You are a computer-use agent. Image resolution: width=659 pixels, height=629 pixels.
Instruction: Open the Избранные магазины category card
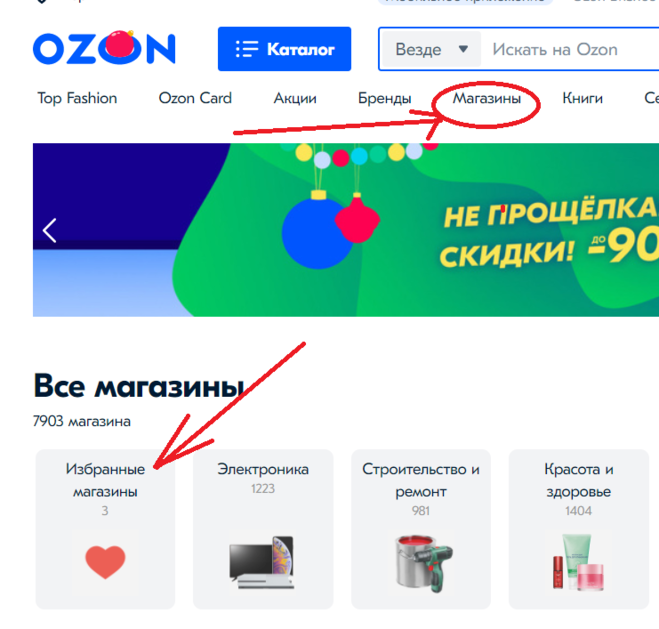(x=105, y=529)
